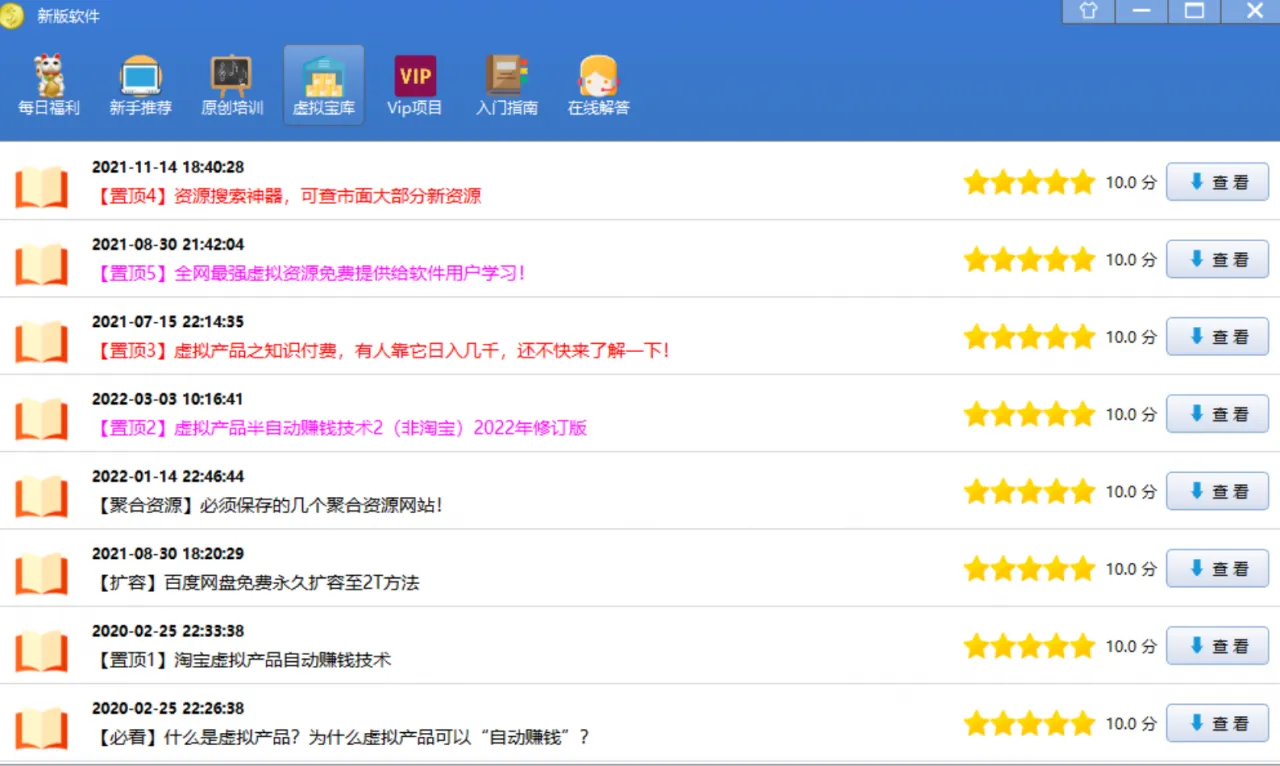Click the book icon beside 必看 entry

[x=41, y=728]
